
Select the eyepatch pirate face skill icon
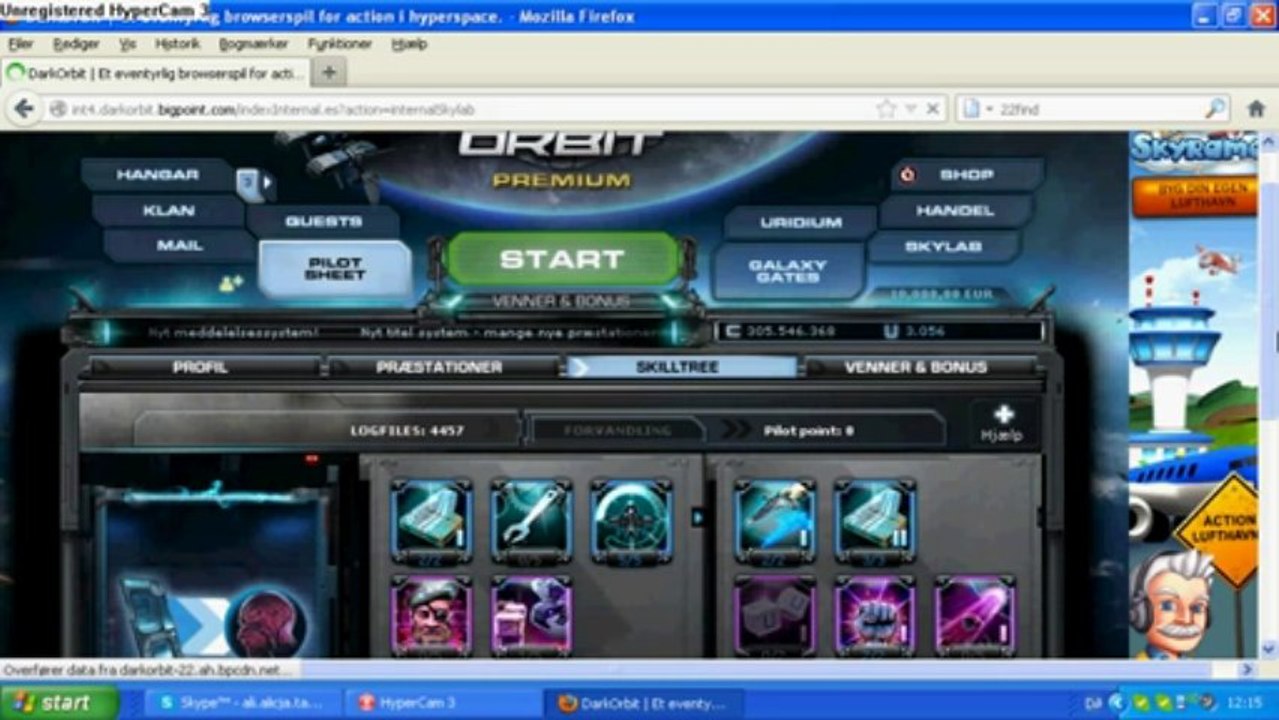(x=431, y=616)
